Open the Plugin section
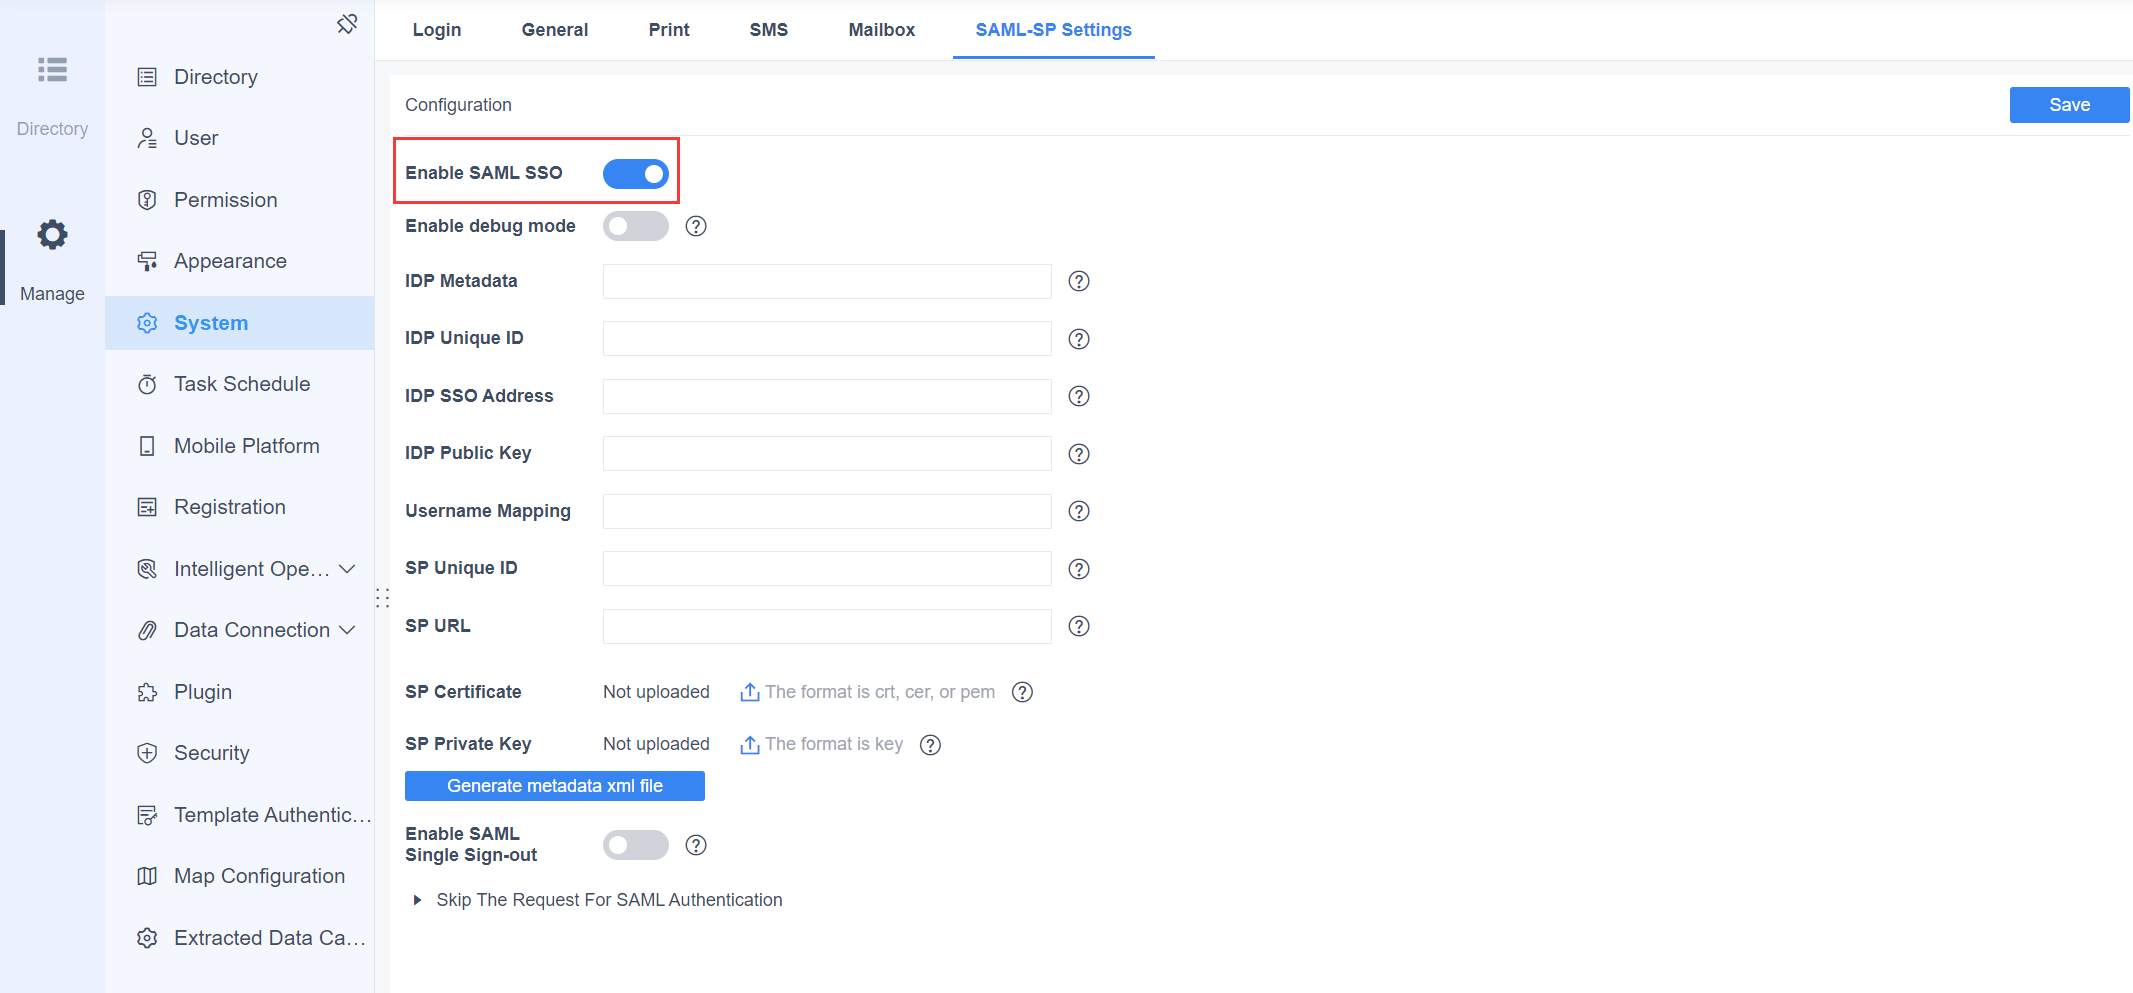This screenshot has width=2133, height=993. point(202,691)
